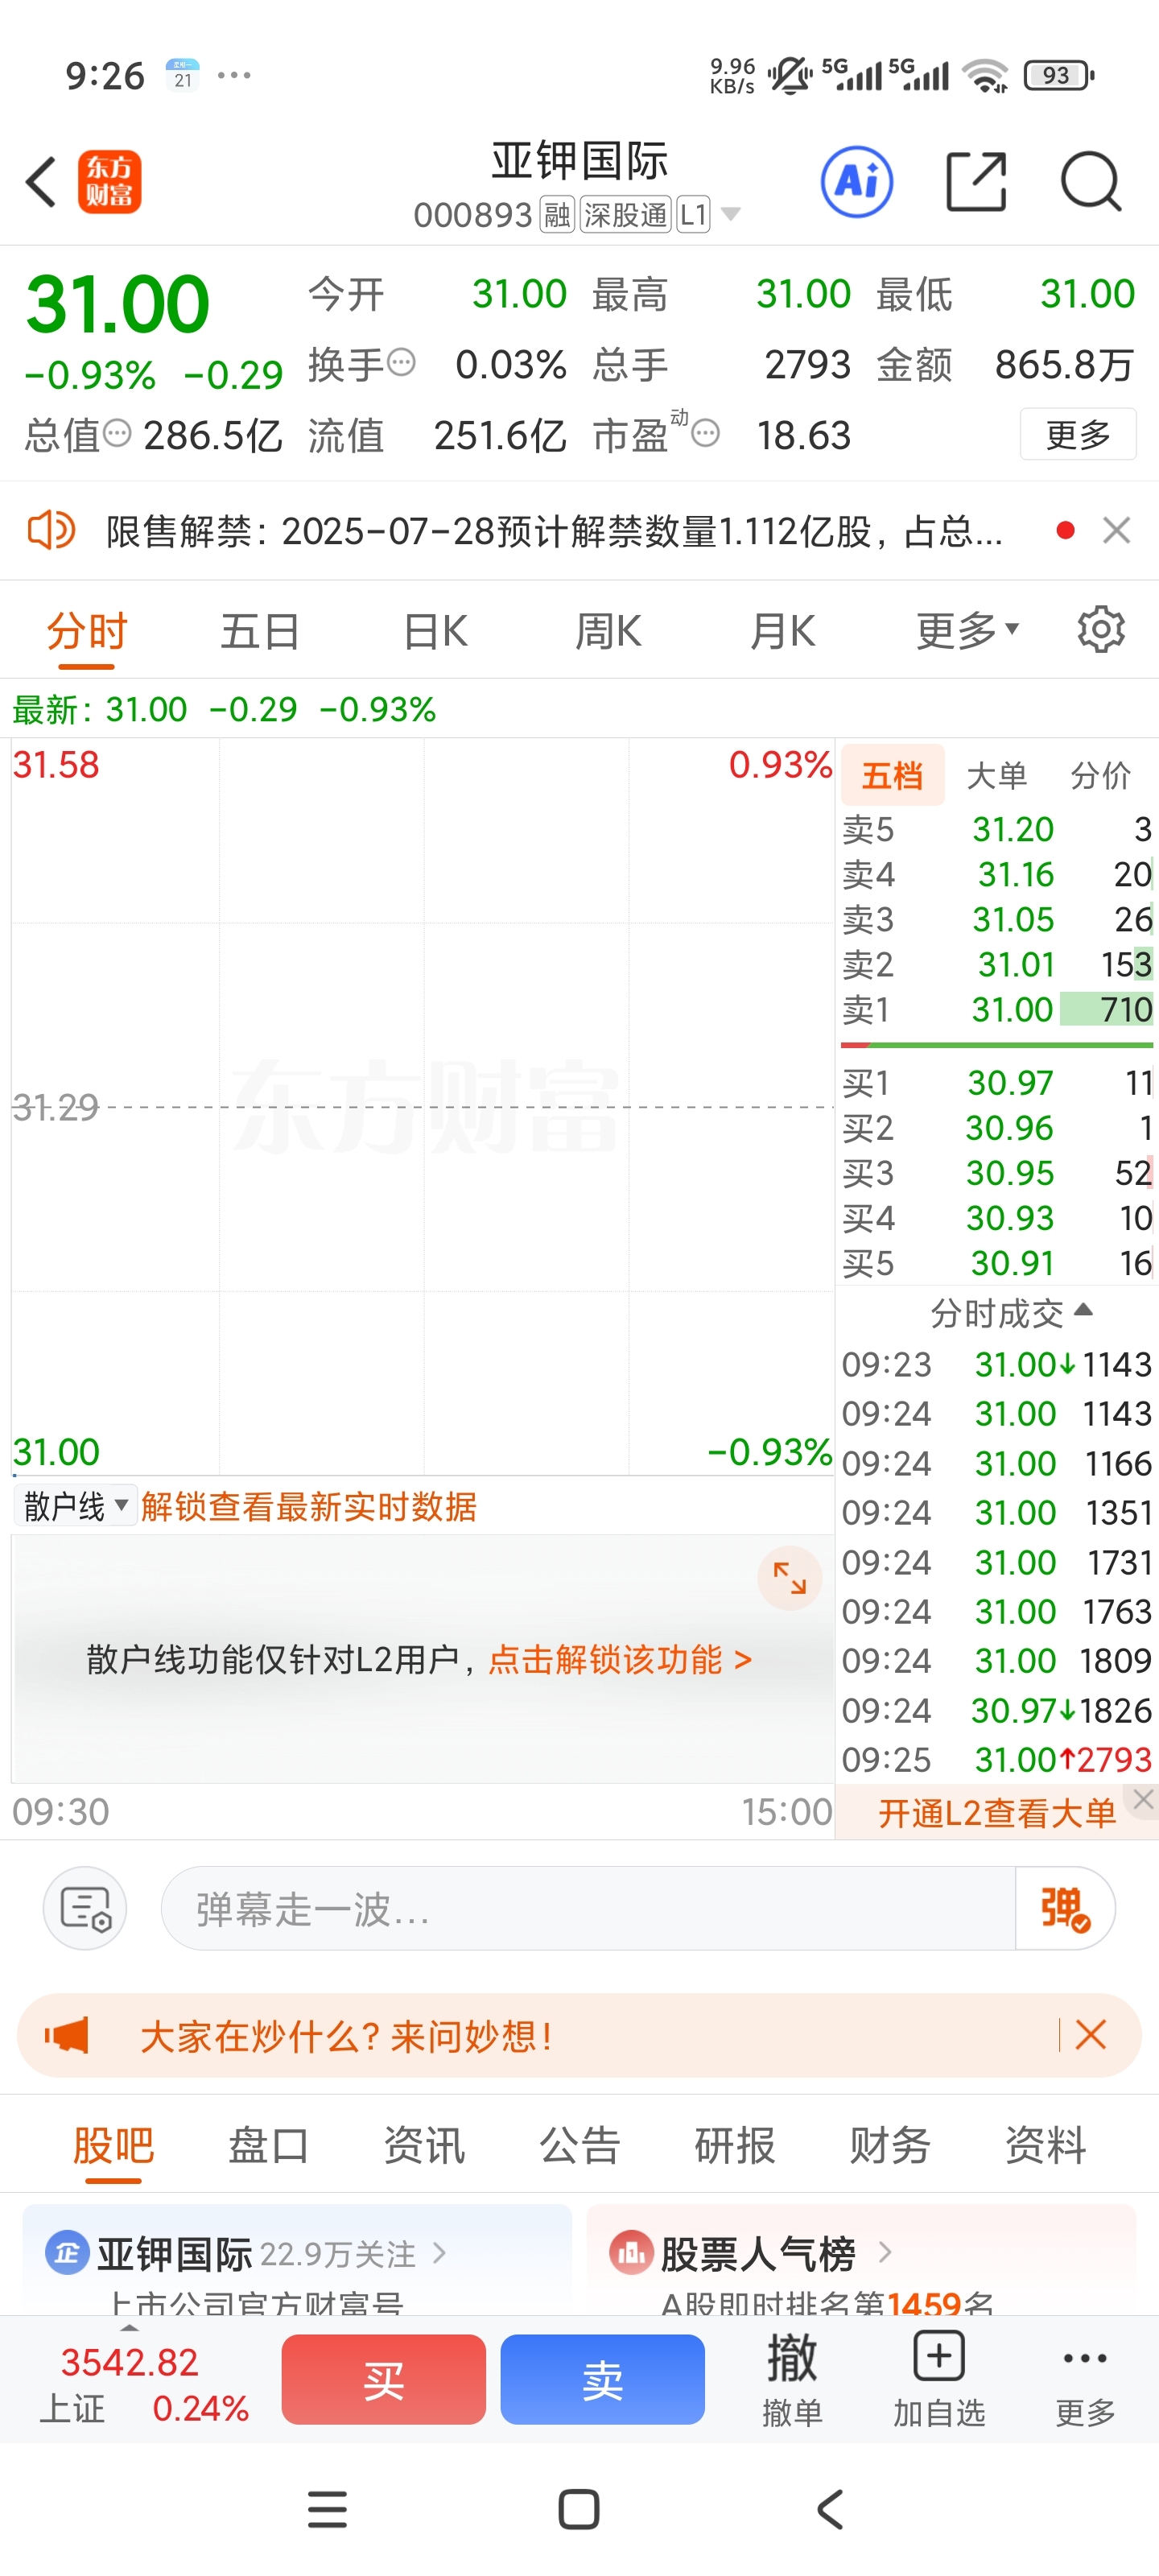Tap the Android back navigation arrow
The height and width of the screenshot is (2576, 1159).
click(x=830, y=2510)
